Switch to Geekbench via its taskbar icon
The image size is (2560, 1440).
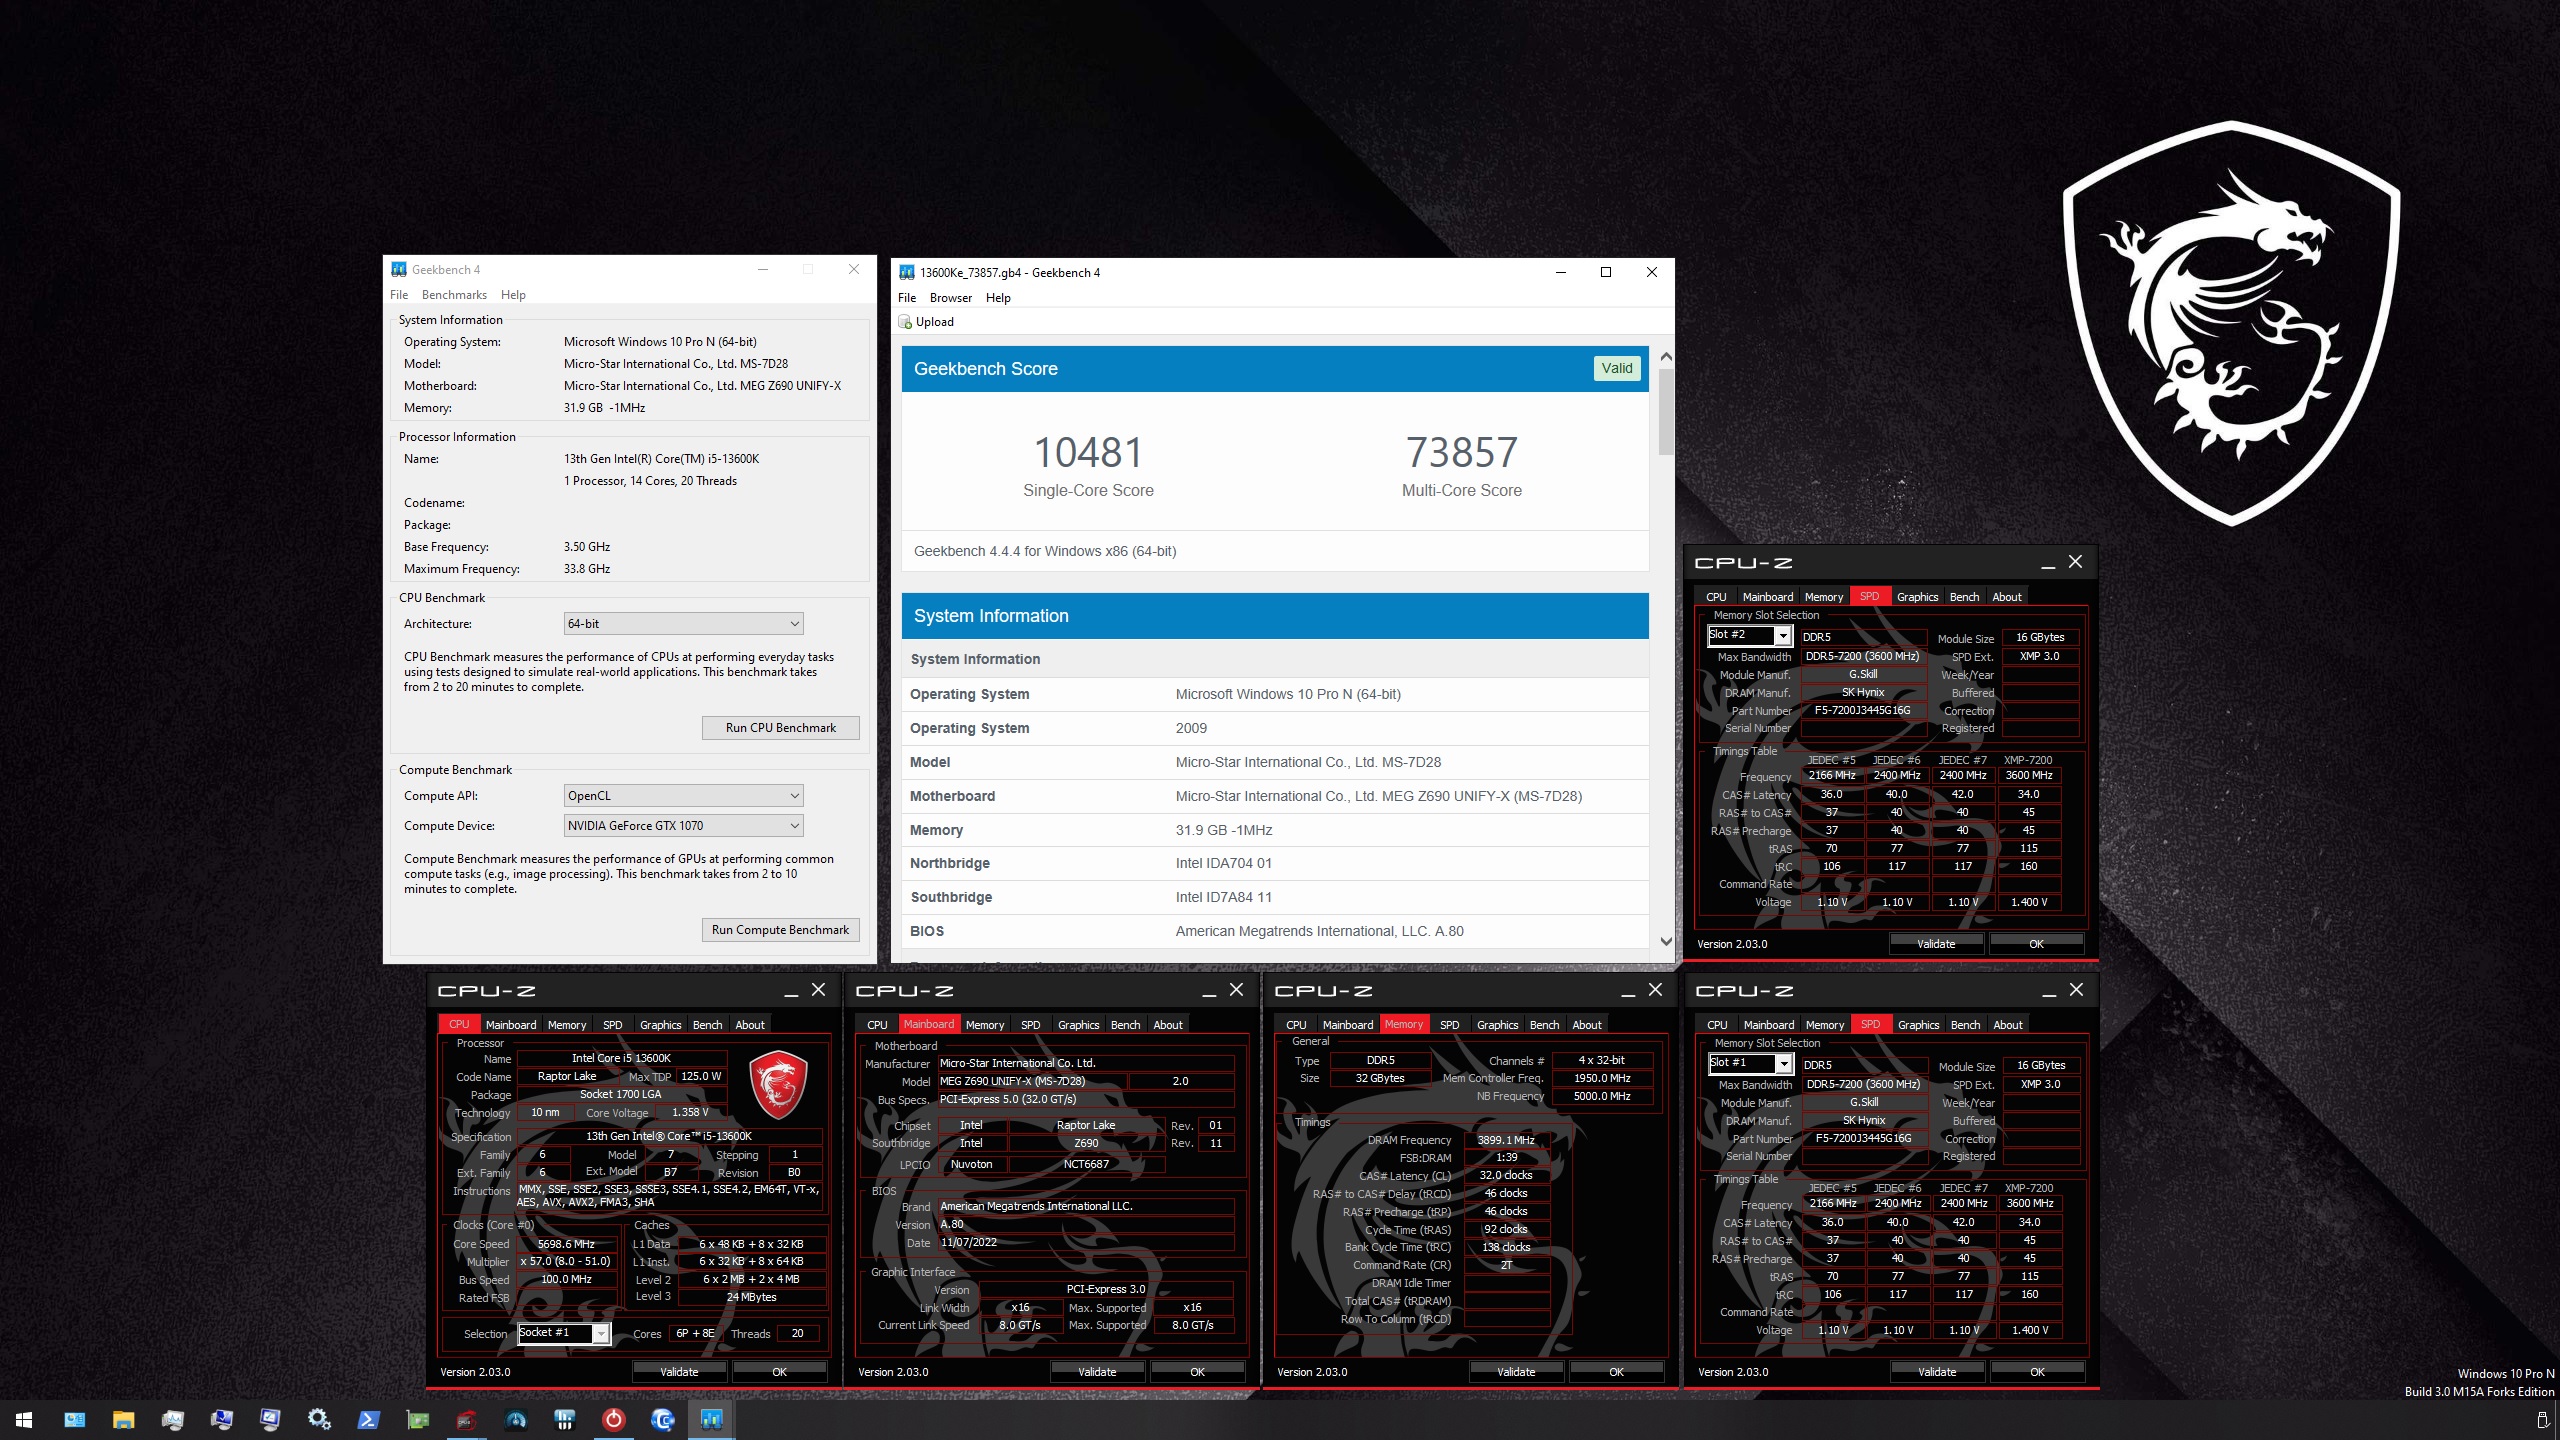pyautogui.click(x=711, y=1419)
